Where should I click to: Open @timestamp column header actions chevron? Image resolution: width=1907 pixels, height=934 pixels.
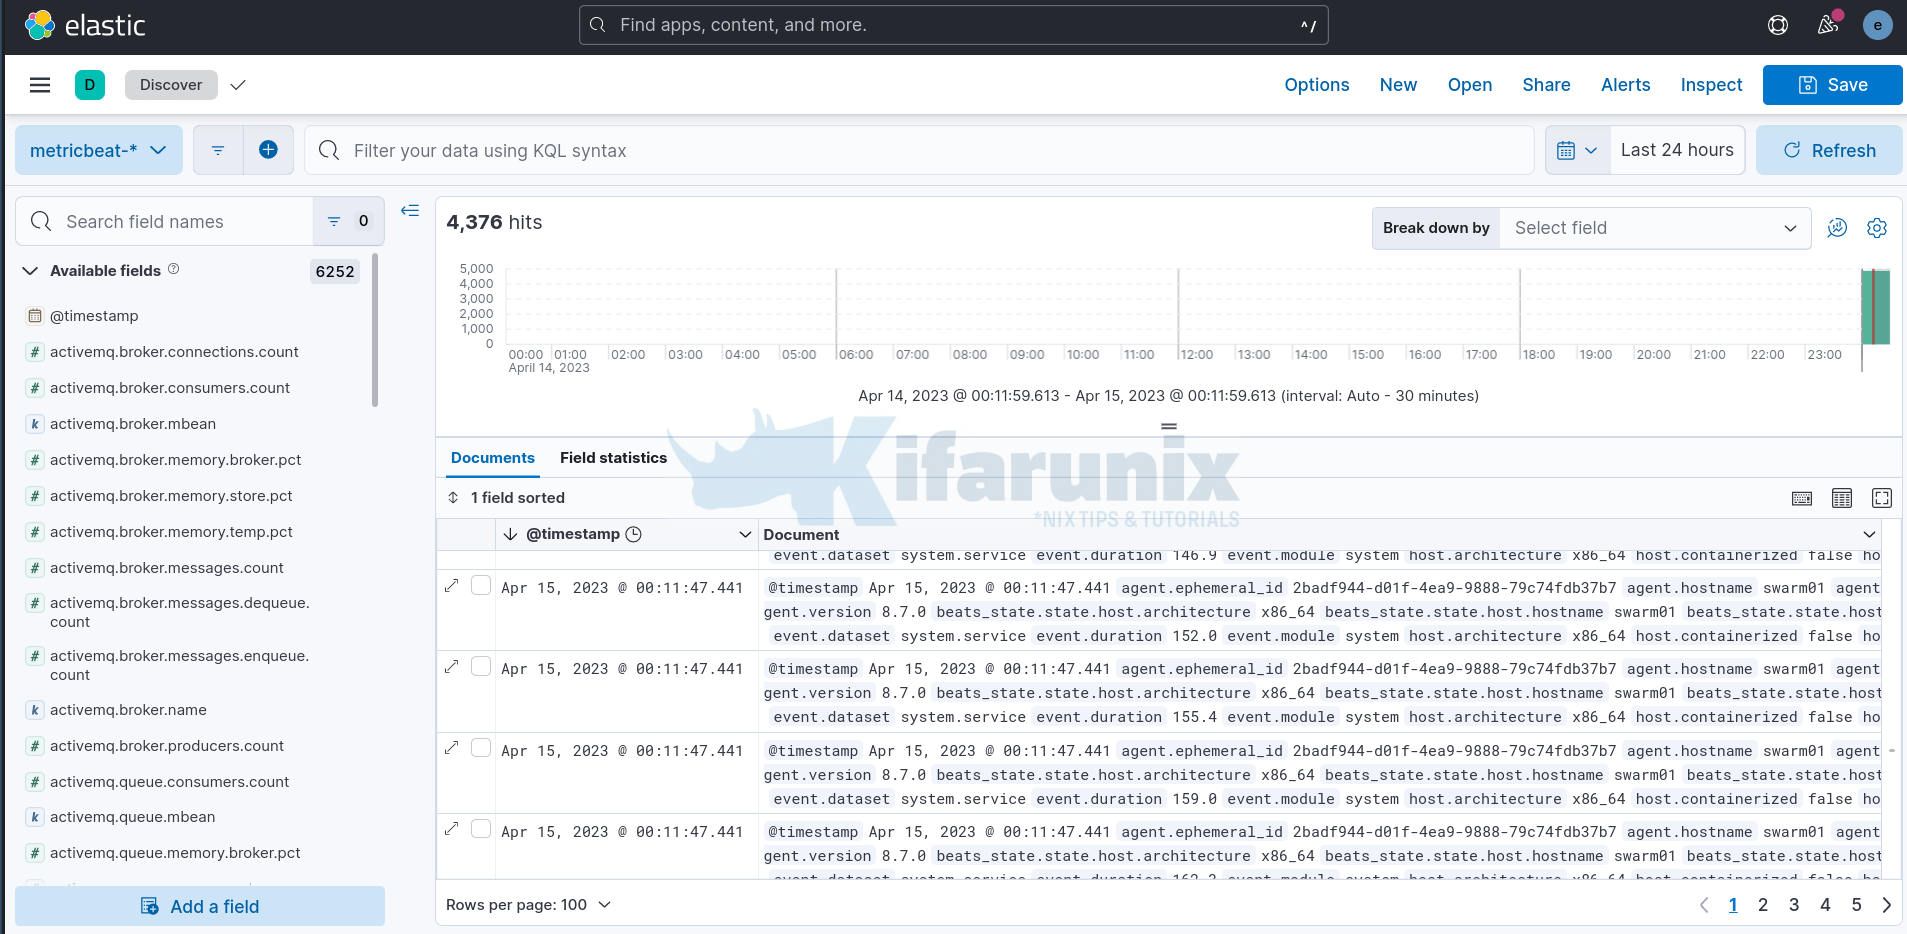point(745,534)
